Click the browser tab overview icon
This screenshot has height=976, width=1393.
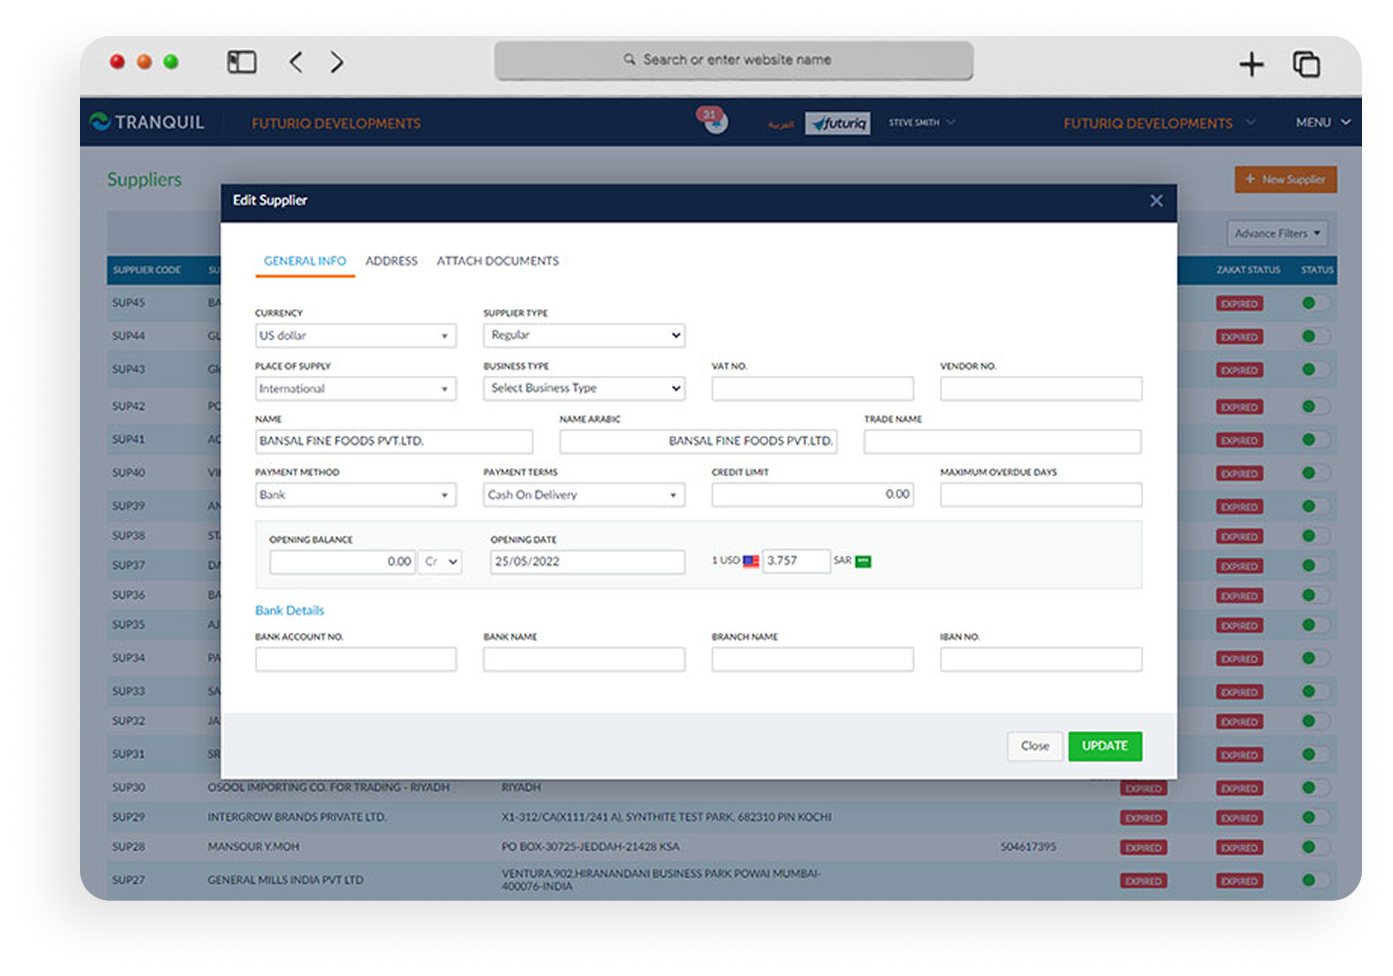pyautogui.click(x=1306, y=65)
